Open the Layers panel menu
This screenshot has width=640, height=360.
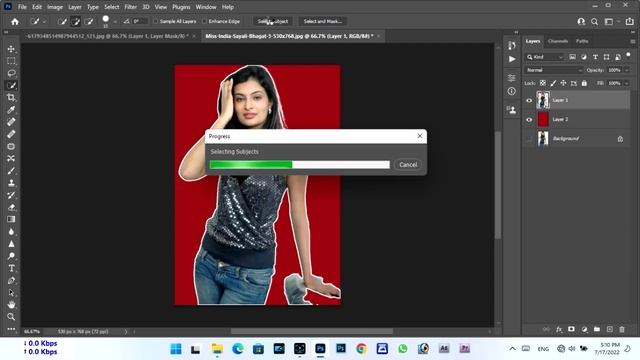point(633,41)
